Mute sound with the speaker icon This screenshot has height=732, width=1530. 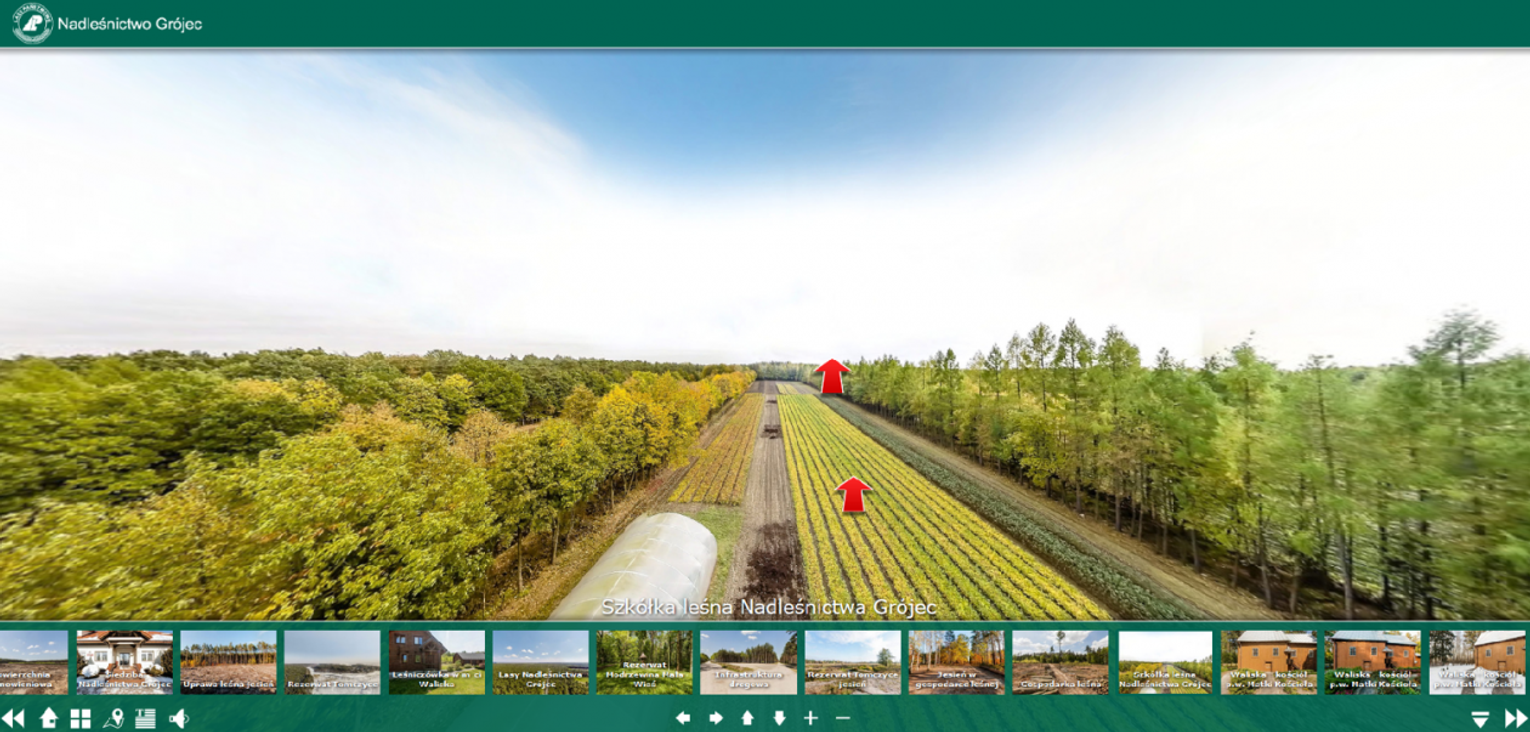point(178,718)
